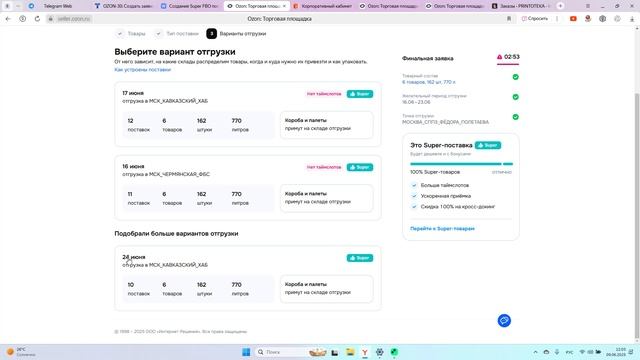The image size is (640, 360).
Task: Click the Спросить button in browser toolbar
Action: [x=535, y=19]
